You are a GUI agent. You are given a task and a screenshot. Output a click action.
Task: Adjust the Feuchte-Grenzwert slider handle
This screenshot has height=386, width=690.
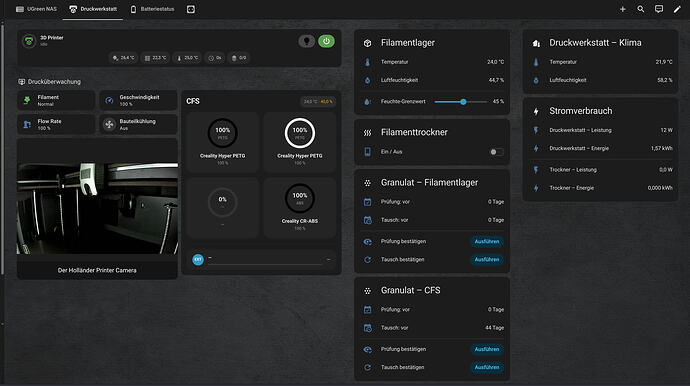coord(463,102)
